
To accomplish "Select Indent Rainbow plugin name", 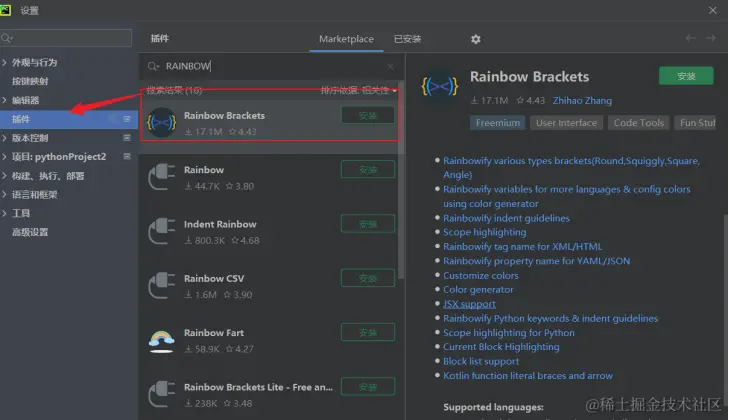I will coord(220,224).
